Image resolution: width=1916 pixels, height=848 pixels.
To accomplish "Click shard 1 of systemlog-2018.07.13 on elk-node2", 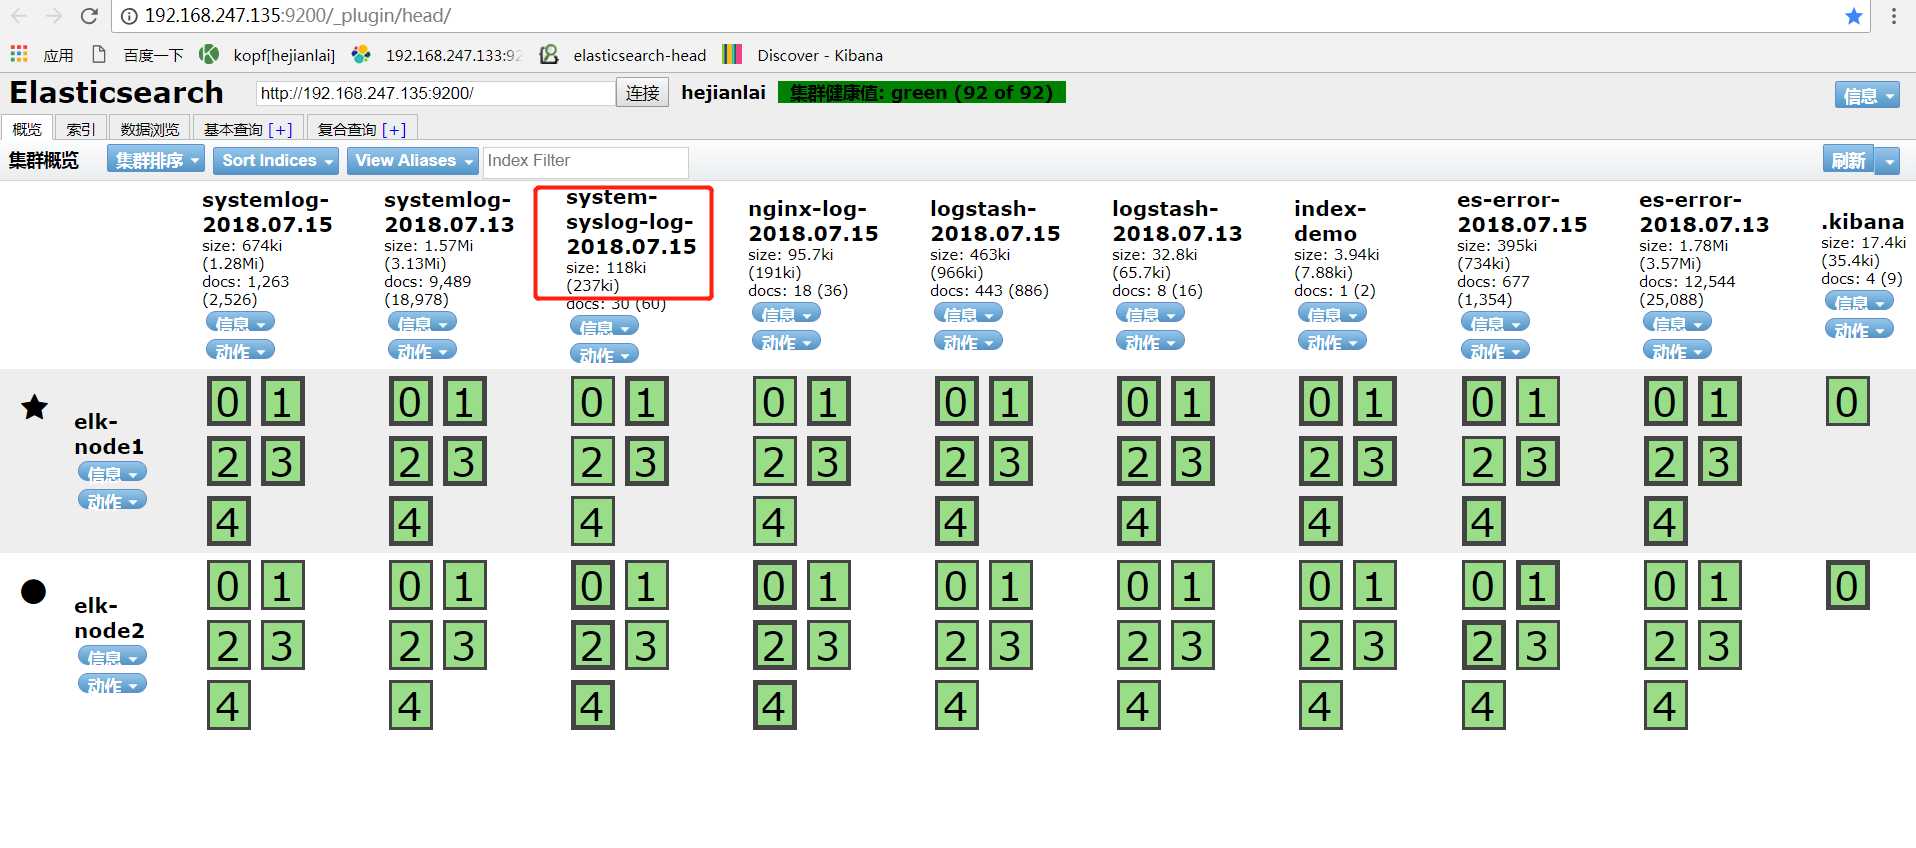I will pos(464,586).
